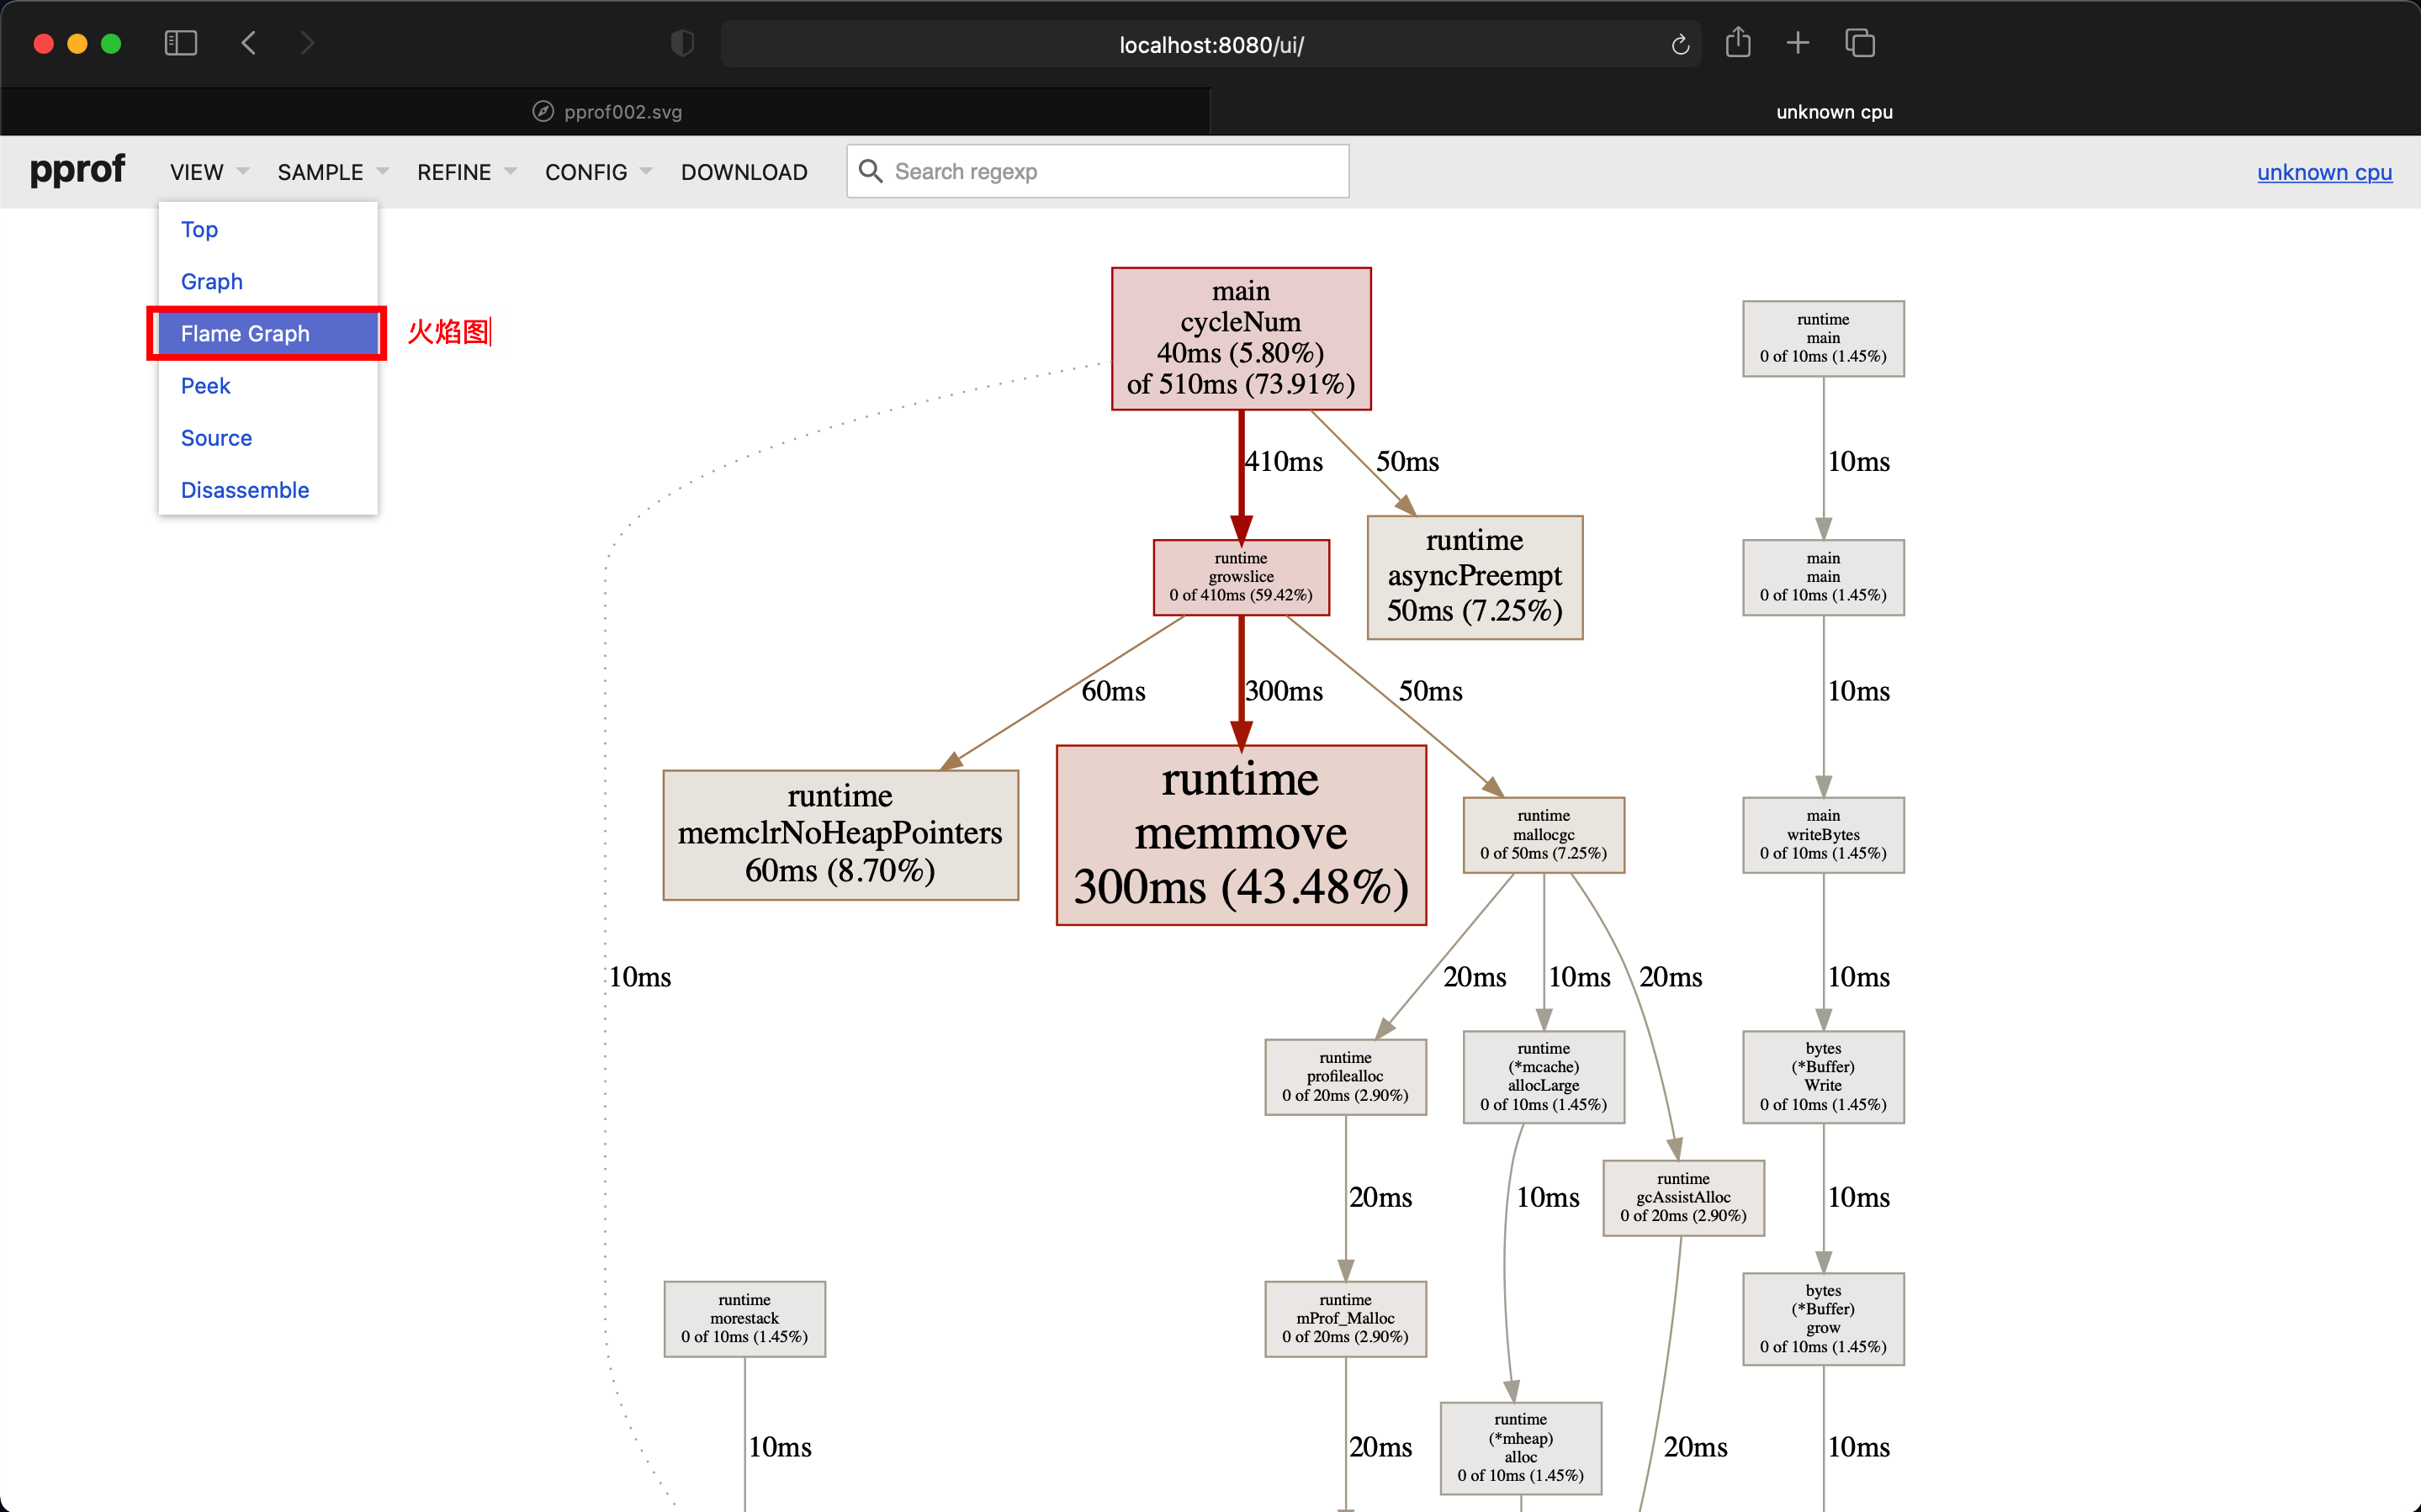Click the privacy shield icon
The width and height of the screenshot is (2421, 1512).
[x=682, y=43]
